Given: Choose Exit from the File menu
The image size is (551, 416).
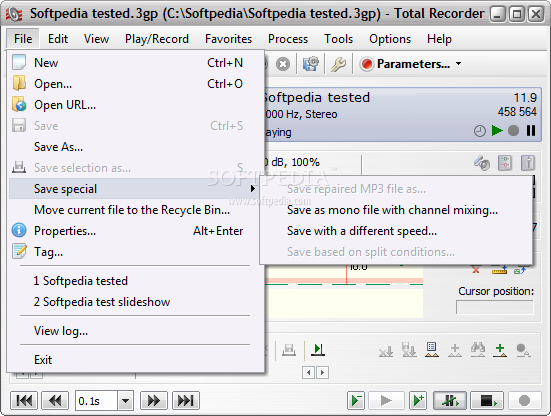Looking at the screenshot, I should pos(135,359).
